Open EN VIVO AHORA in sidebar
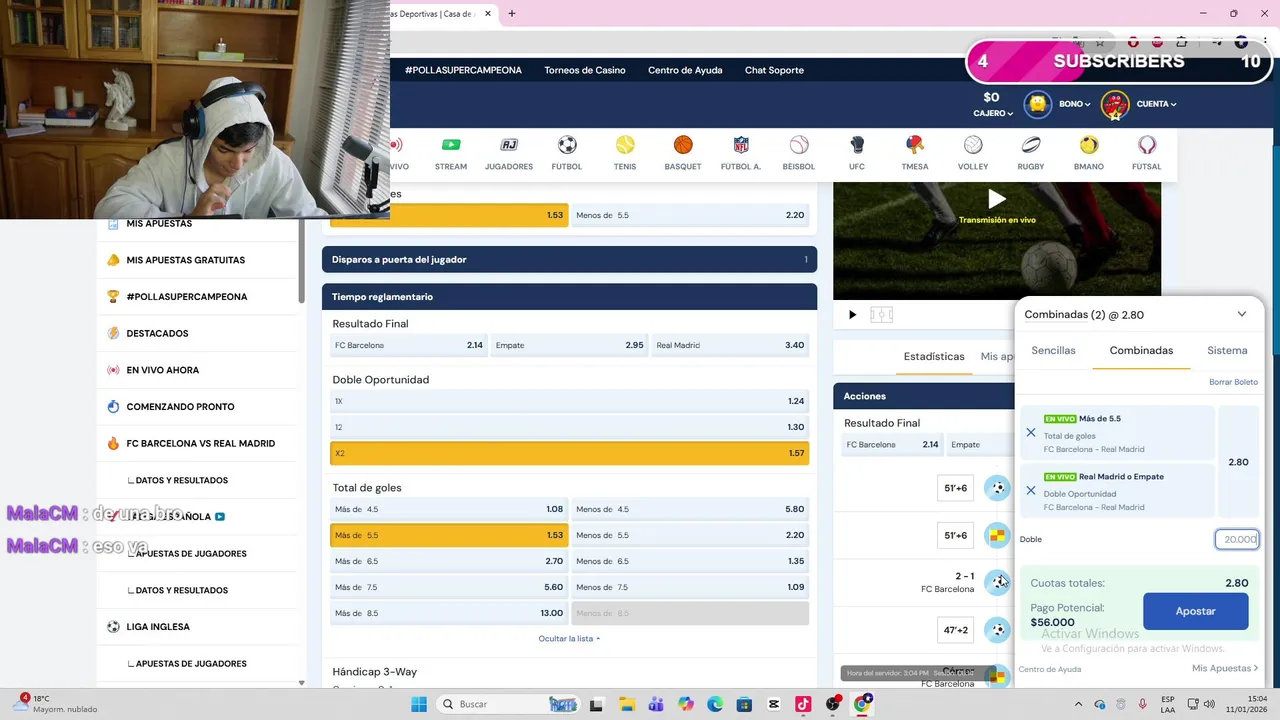Image resolution: width=1280 pixels, height=720 pixels. click(162, 370)
